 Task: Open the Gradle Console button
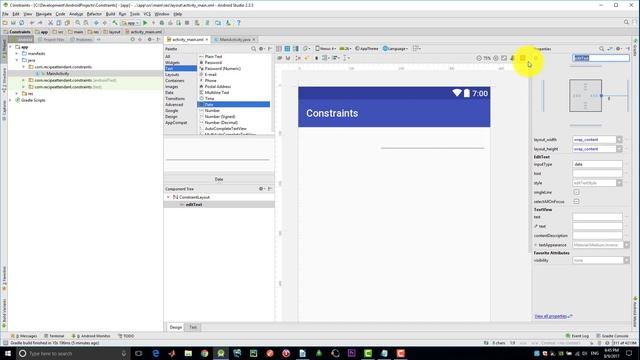click(613, 336)
